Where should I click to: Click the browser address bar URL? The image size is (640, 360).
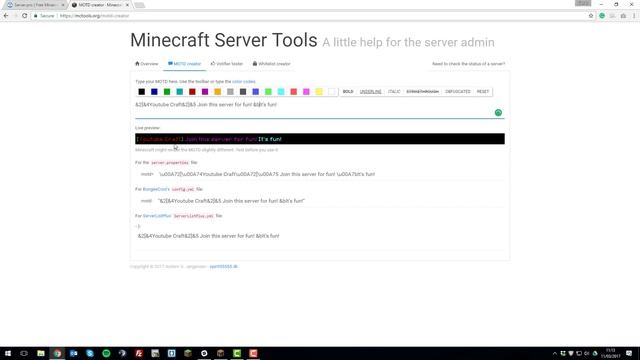point(94,16)
